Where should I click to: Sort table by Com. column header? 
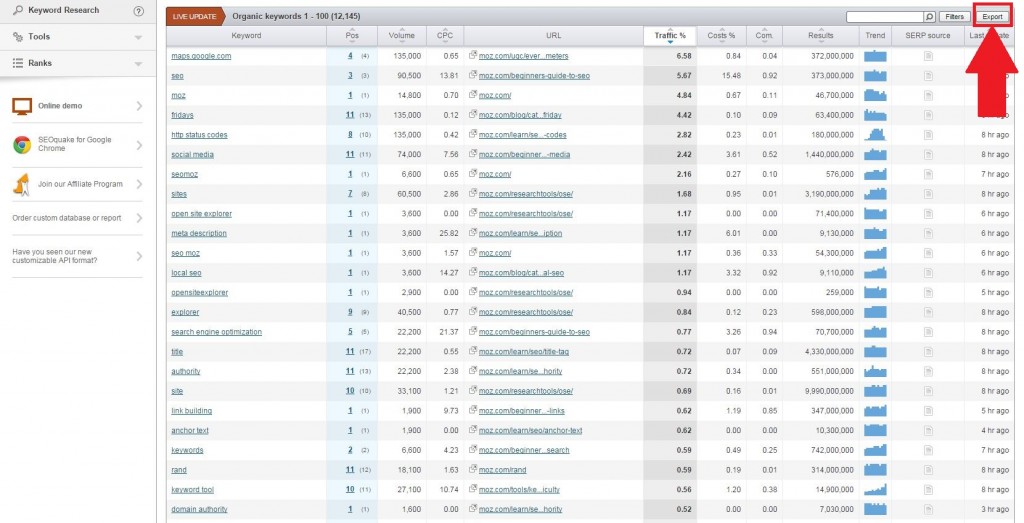click(764, 35)
